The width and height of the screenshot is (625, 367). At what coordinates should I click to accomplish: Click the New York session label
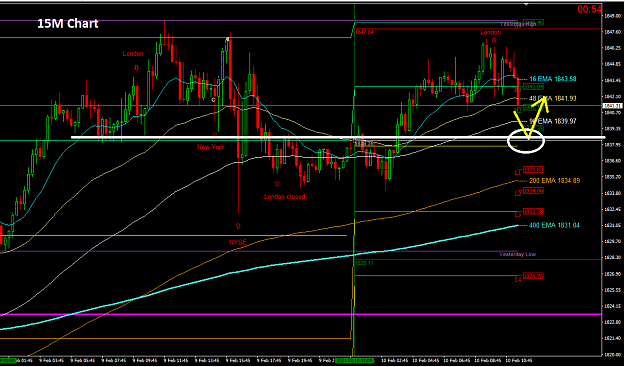211,147
